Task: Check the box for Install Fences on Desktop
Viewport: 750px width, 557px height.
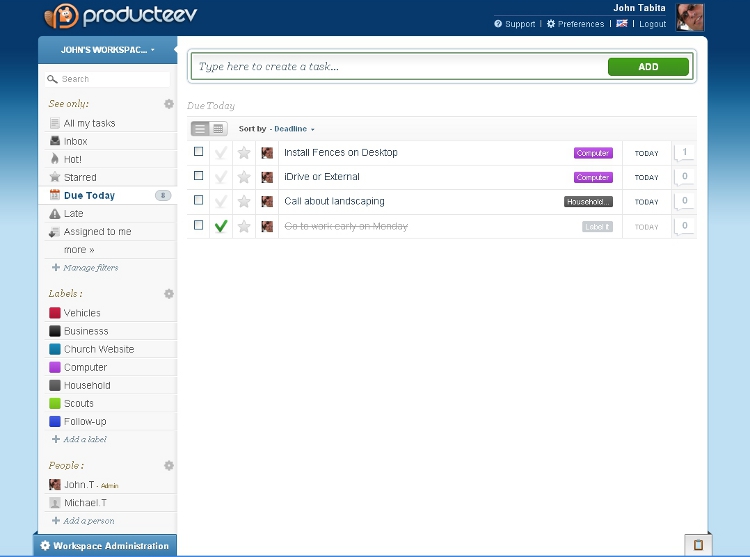Action: click(198, 152)
